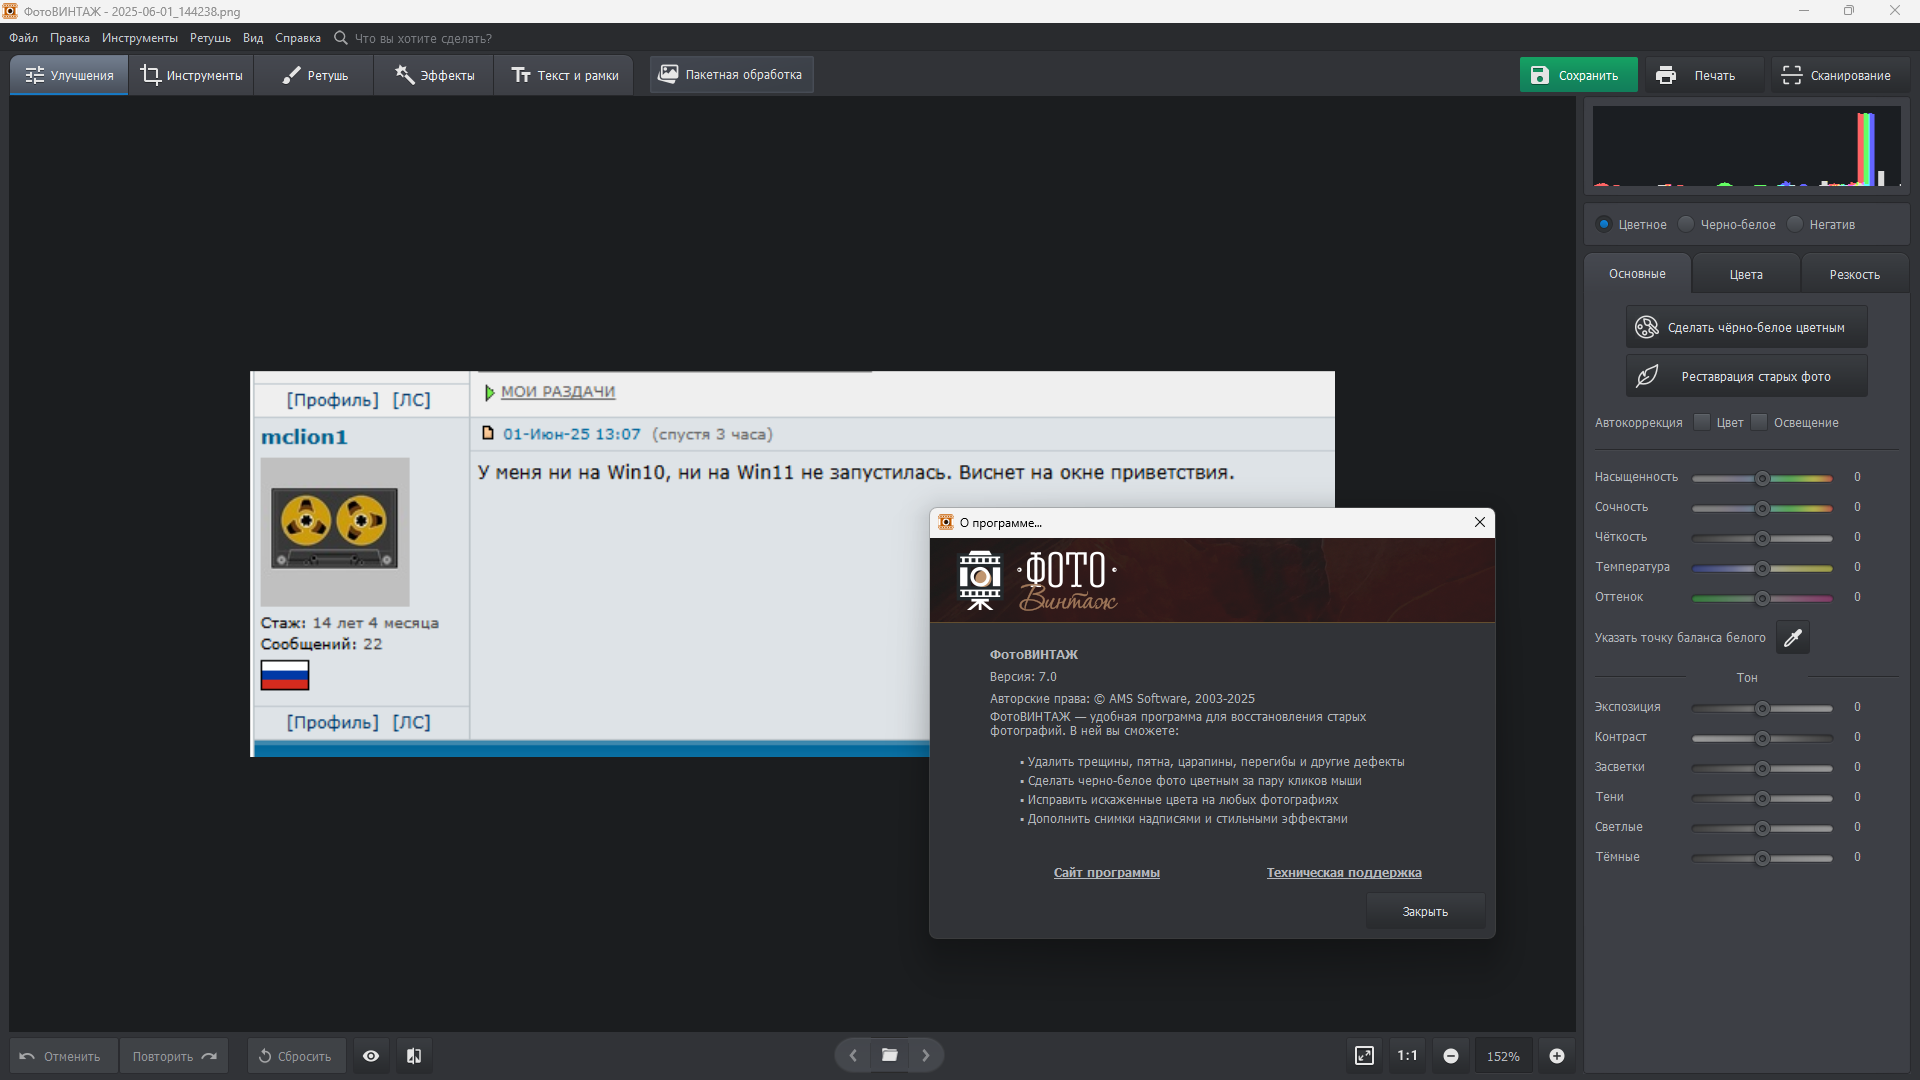
Task: Click the fit-to-screen icon
Action: (1364, 1056)
